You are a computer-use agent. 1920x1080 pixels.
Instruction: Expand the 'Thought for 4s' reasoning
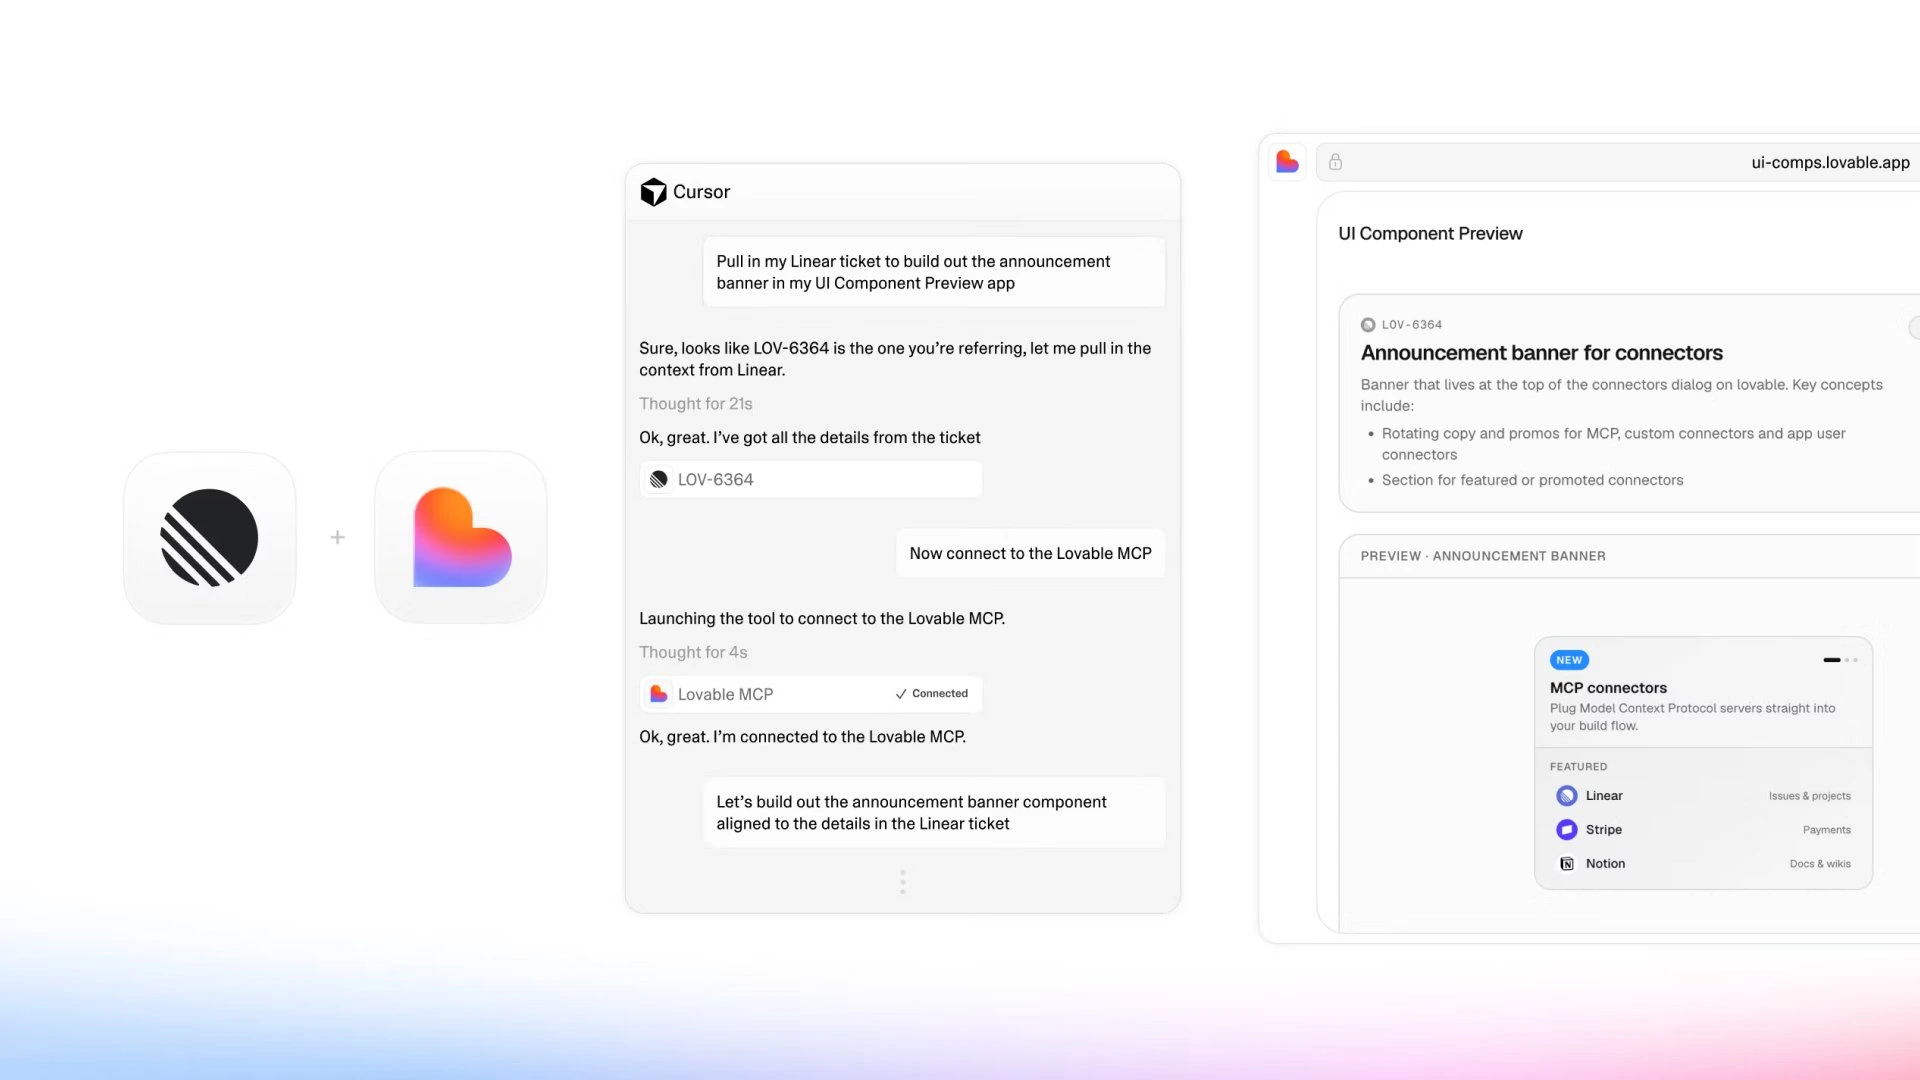[x=693, y=652]
